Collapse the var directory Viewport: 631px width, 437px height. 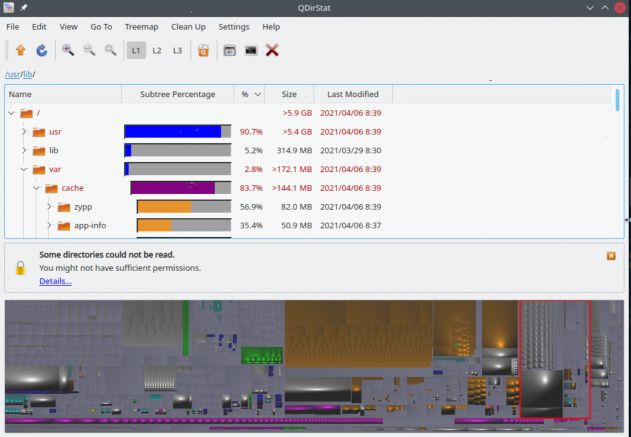(24, 169)
